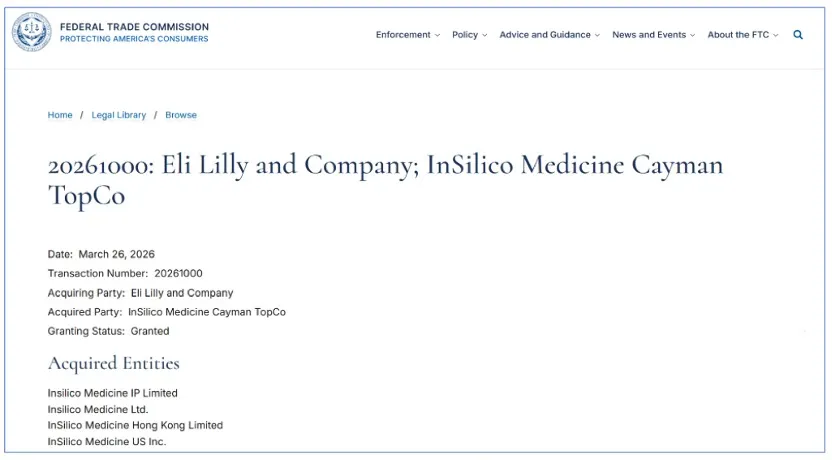832x460 pixels.
Task: Click the Eli Lilly page heading
Action: pyautogui.click(x=385, y=179)
